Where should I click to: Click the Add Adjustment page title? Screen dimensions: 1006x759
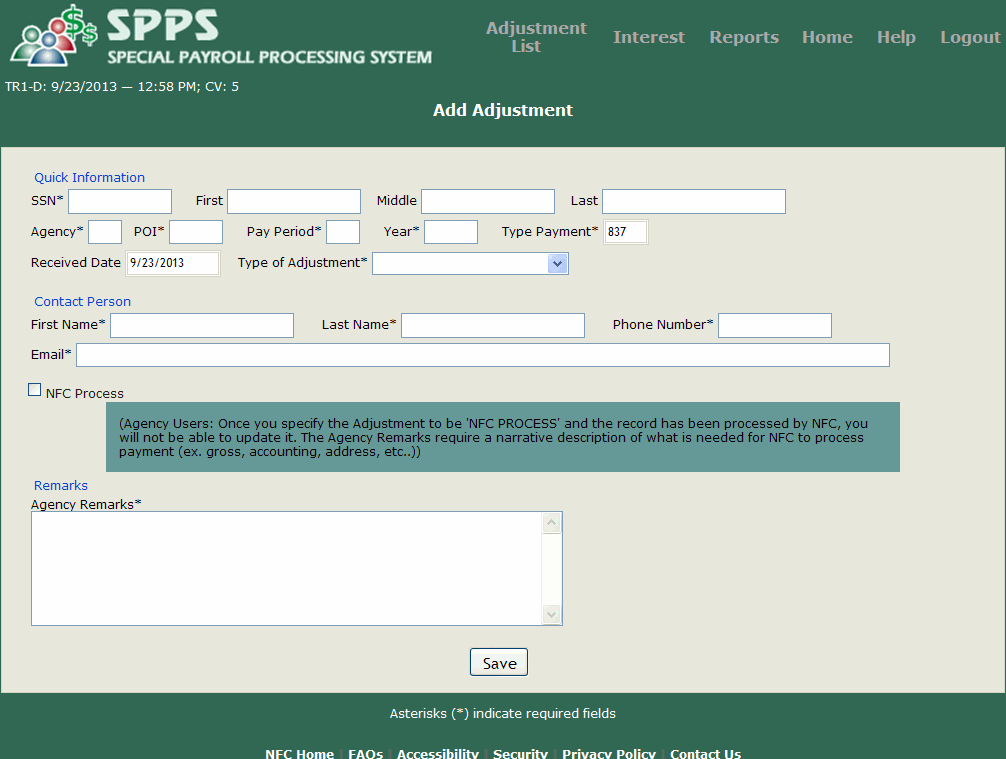(502, 110)
